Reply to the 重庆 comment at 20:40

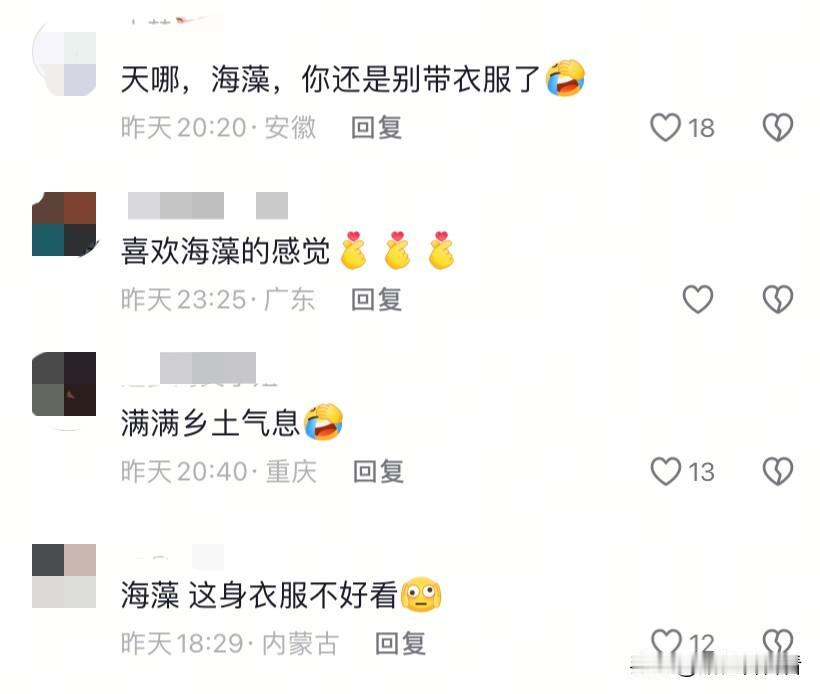378,472
